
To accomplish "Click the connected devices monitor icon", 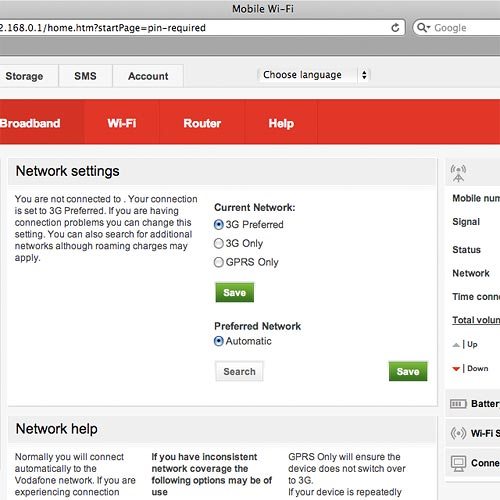I will [458, 463].
